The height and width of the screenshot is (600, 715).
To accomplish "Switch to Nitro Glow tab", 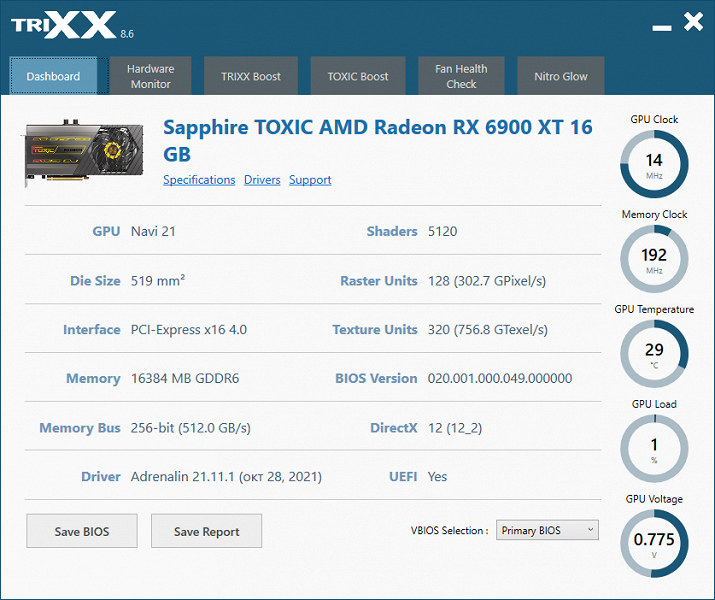I will click(x=561, y=76).
